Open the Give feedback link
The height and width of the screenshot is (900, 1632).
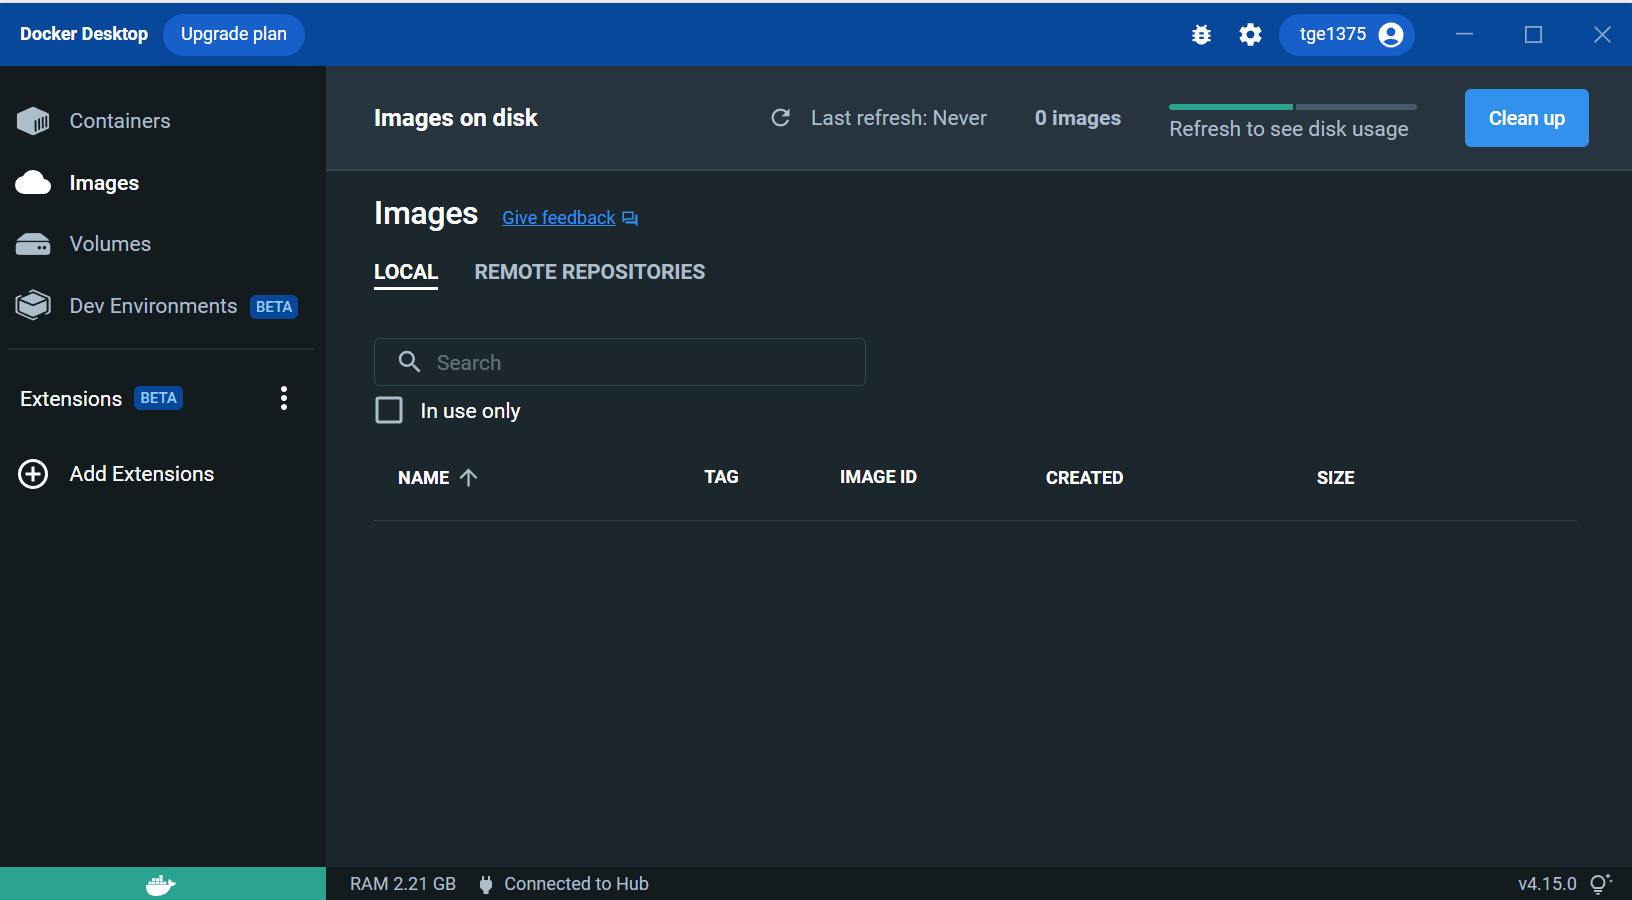click(x=559, y=218)
